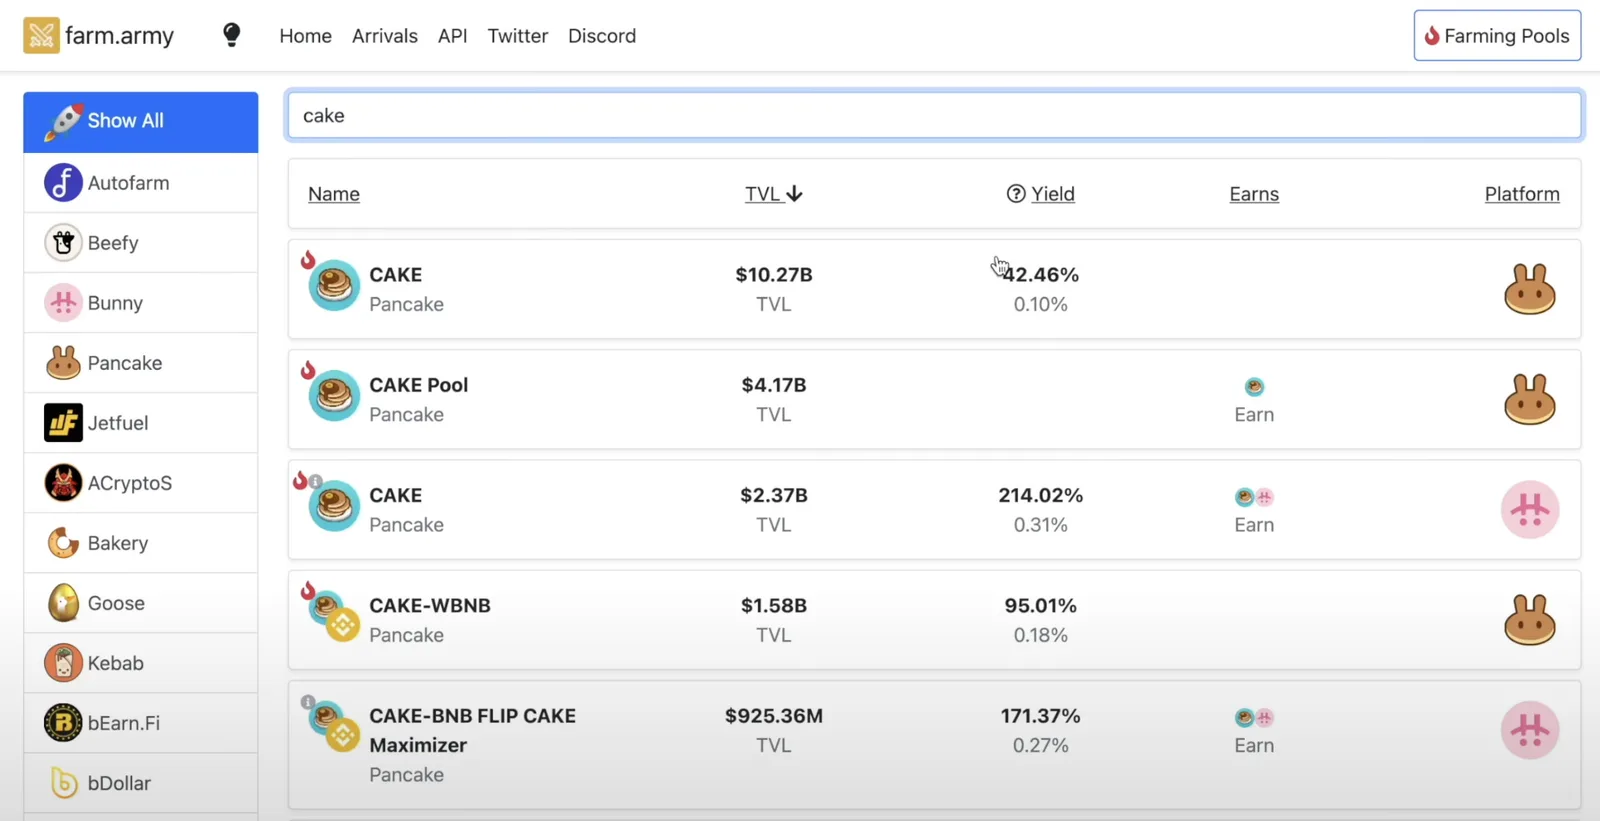This screenshot has height=821, width=1600.
Task: Open the Home page link
Action: click(305, 36)
